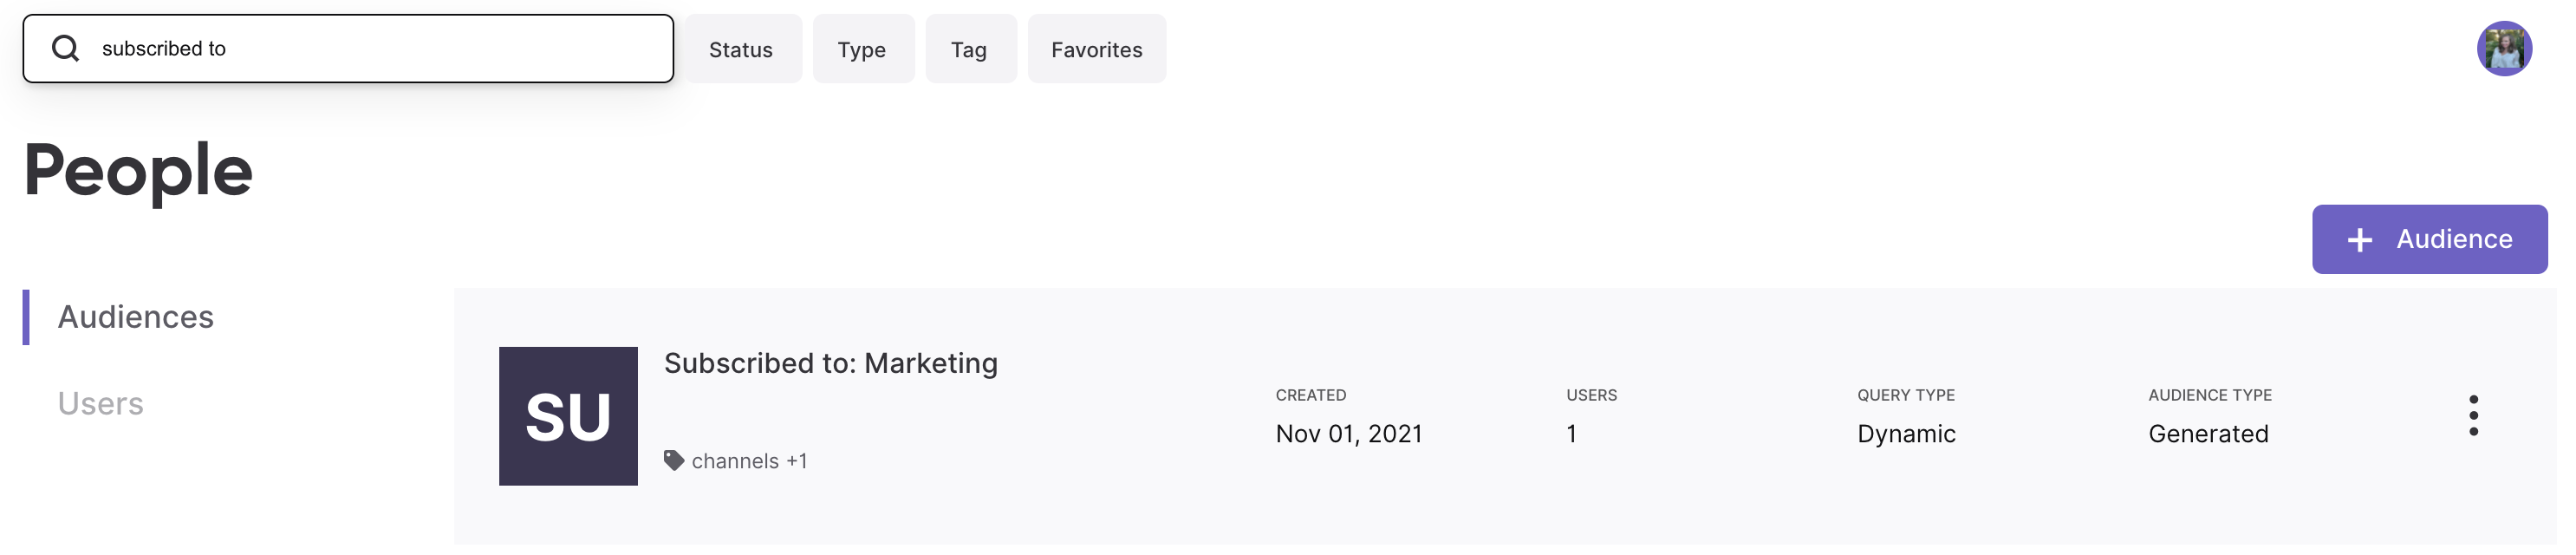
Task: Focus the 'subscribed to' search field
Action: click(348, 48)
